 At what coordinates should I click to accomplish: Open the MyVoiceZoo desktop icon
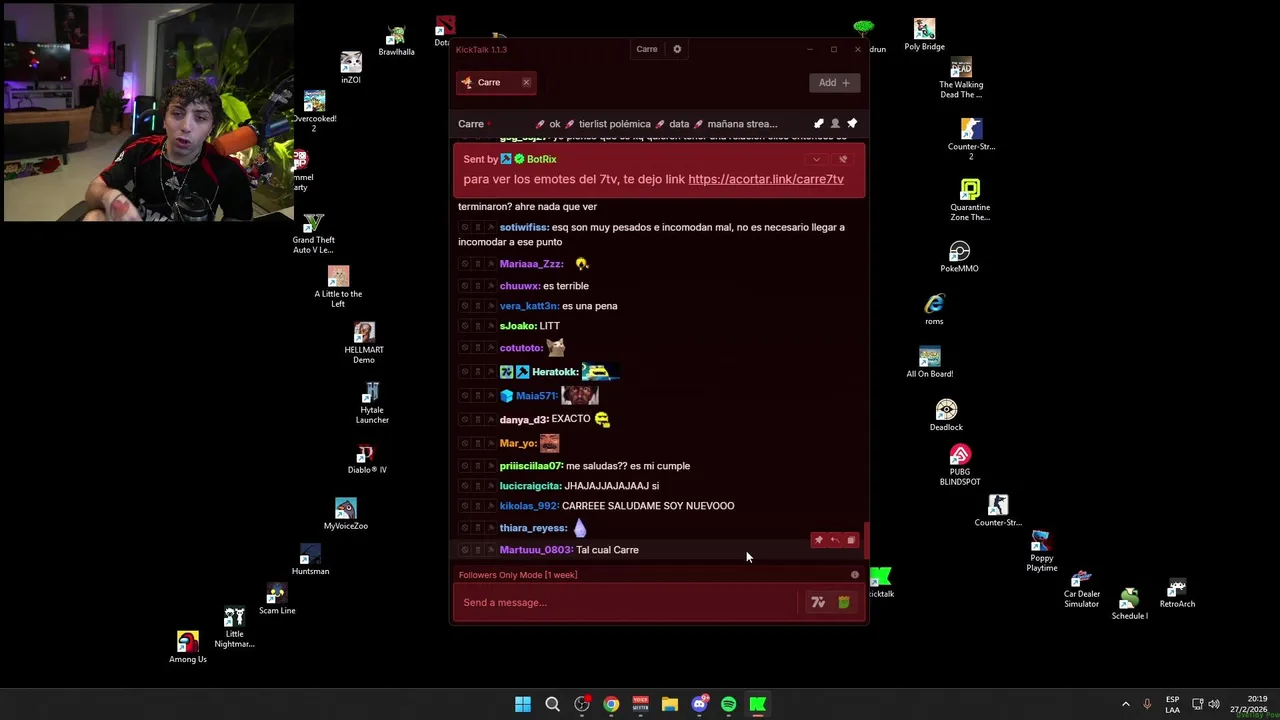(345, 514)
